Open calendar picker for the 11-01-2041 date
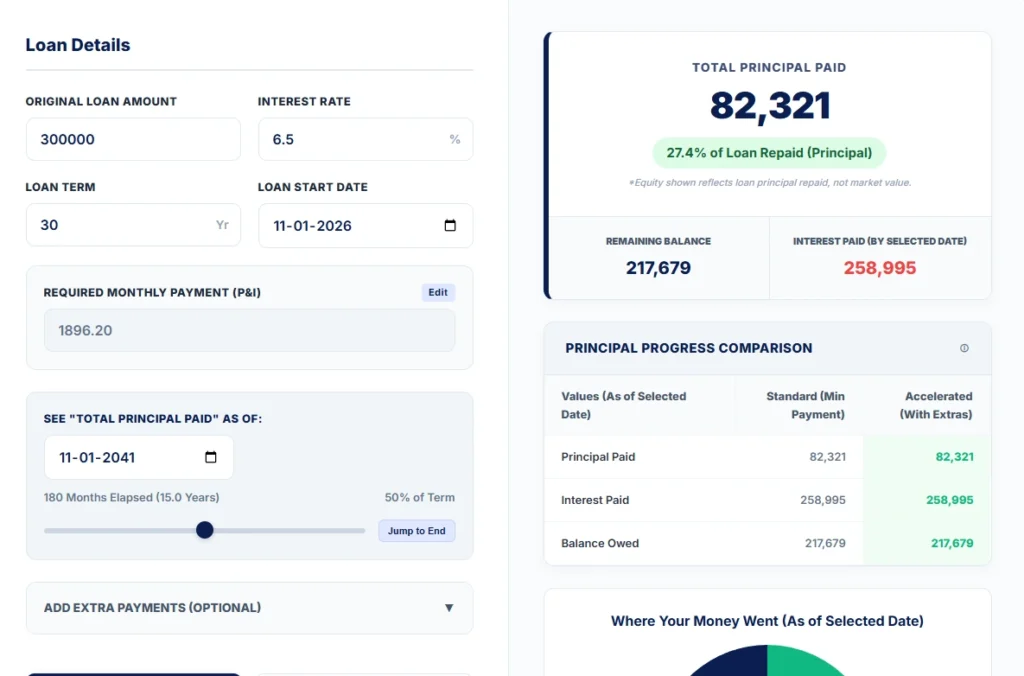Viewport: 1024px width, 676px height. tap(209, 457)
